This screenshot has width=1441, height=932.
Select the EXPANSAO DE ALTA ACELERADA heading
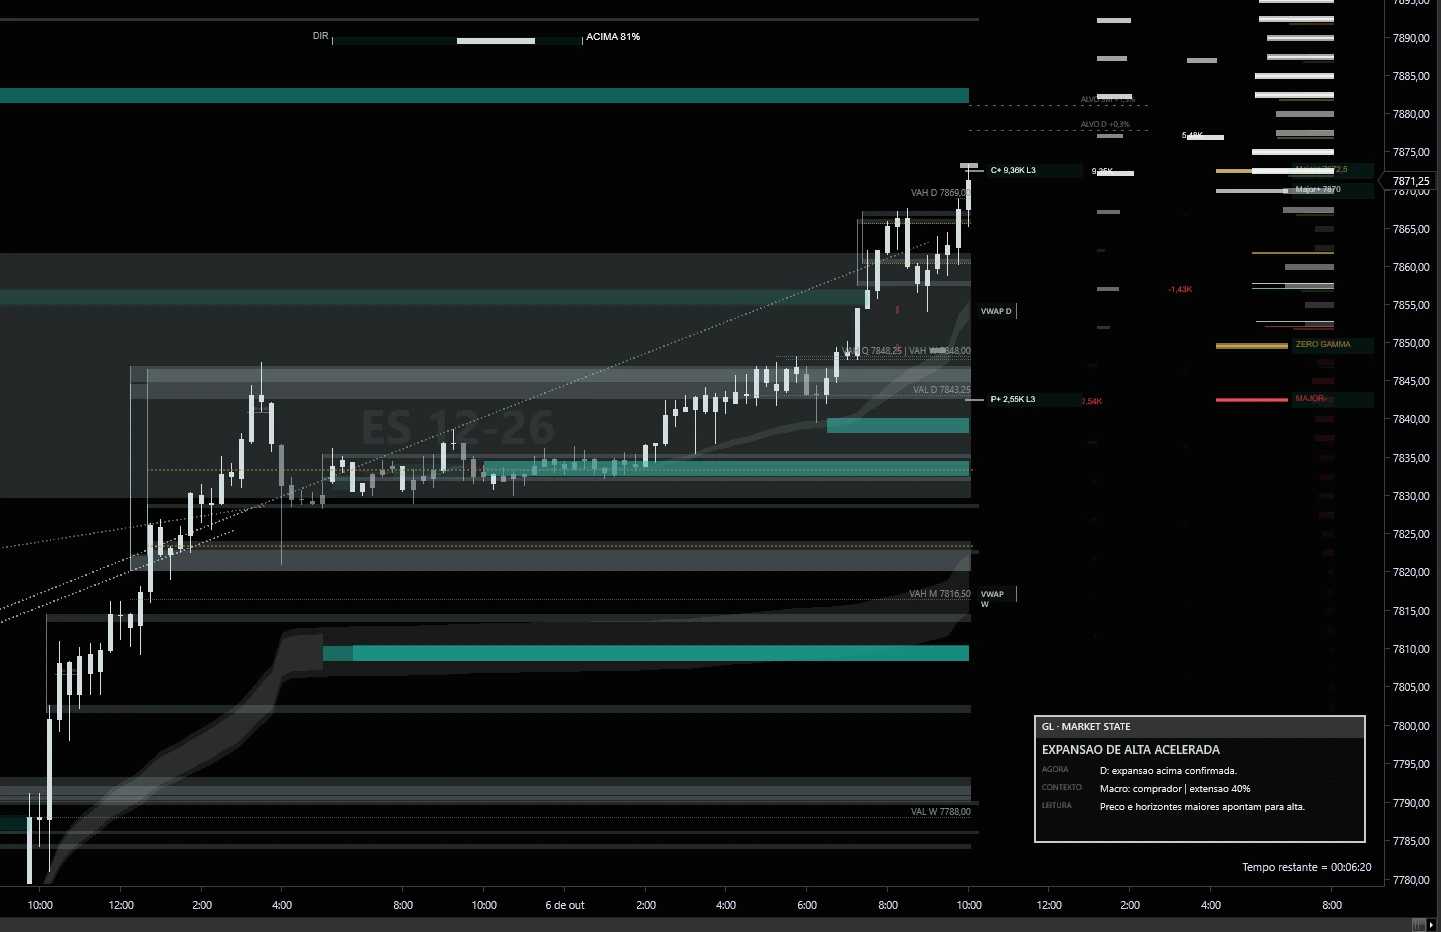(x=1131, y=749)
